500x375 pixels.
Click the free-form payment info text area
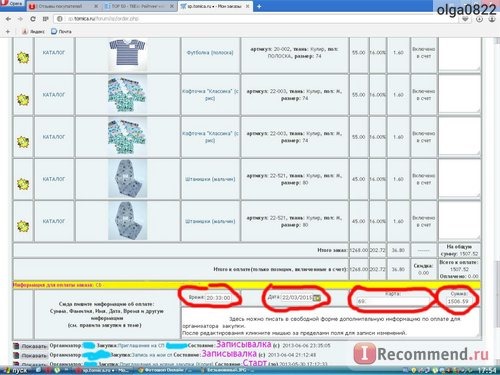coord(331,323)
